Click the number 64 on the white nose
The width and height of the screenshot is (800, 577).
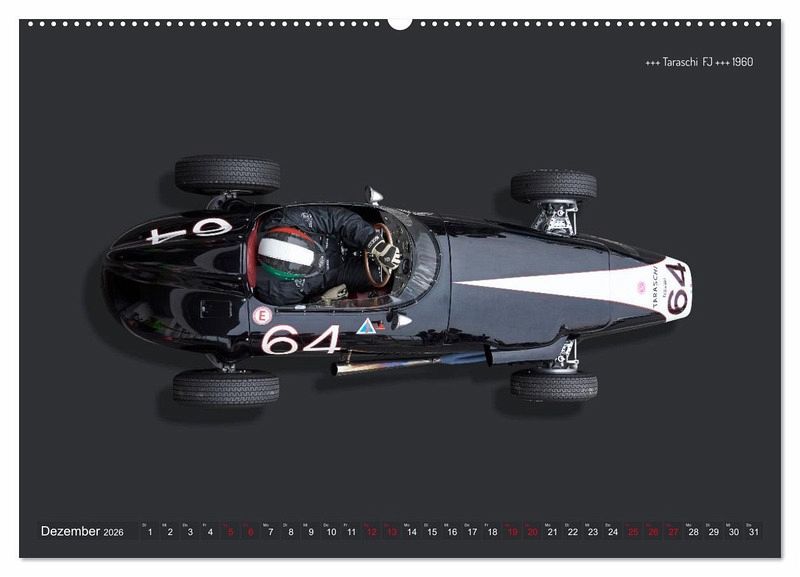coord(677,289)
